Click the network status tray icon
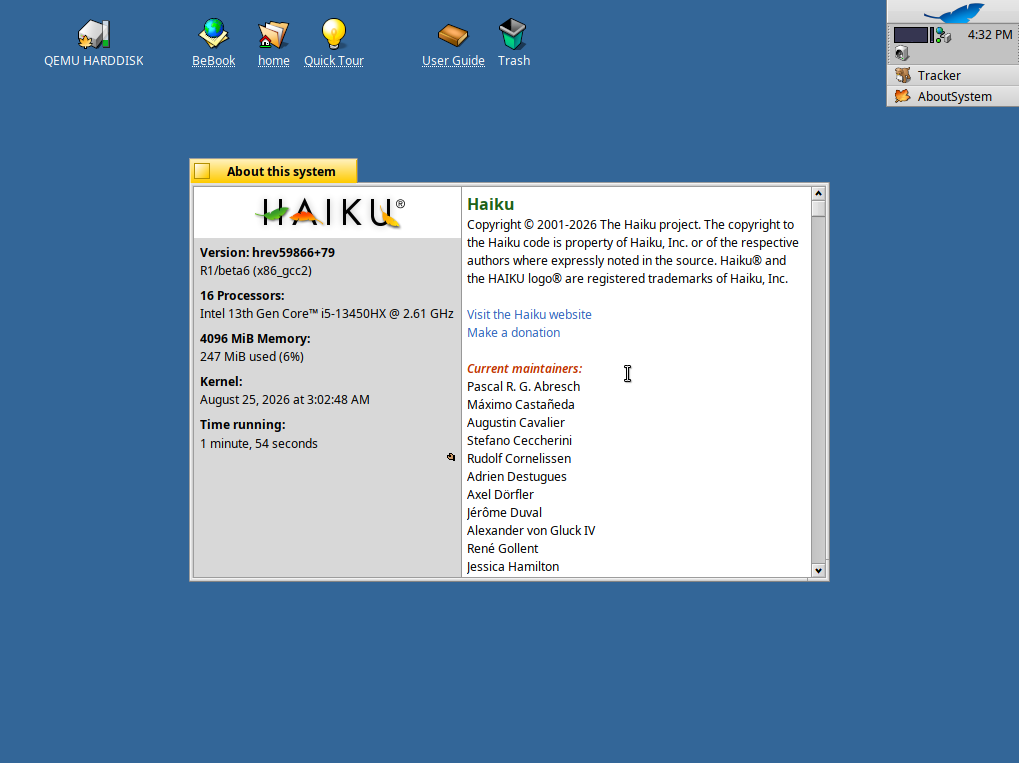Viewport: 1019px width, 763px height. click(944, 35)
